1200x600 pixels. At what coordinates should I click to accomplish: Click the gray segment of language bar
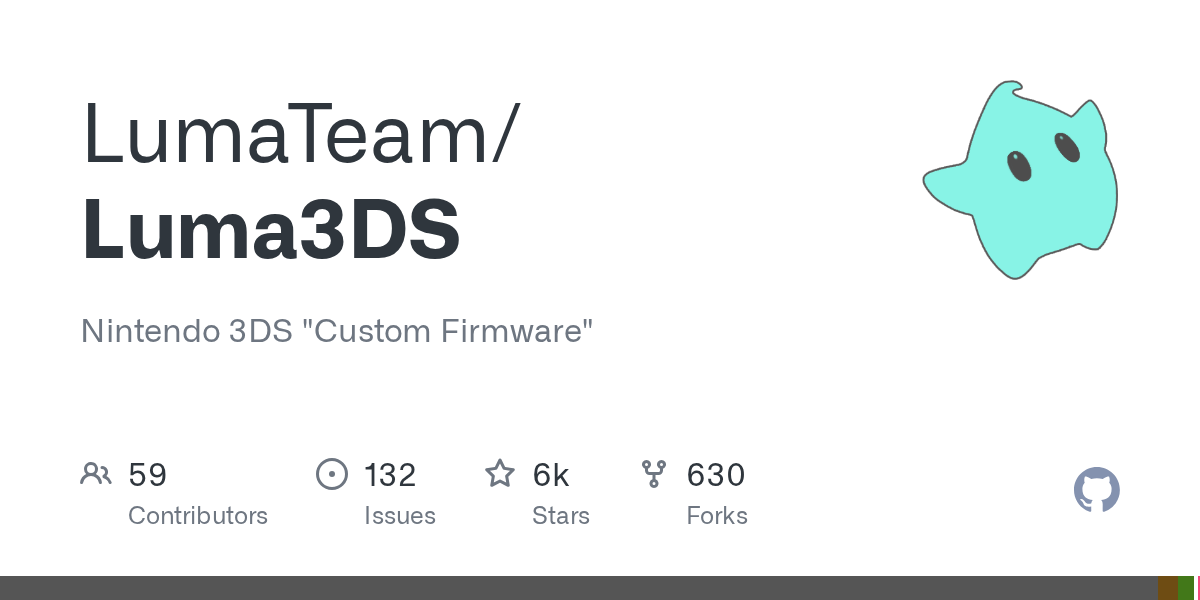tap(579, 588)
